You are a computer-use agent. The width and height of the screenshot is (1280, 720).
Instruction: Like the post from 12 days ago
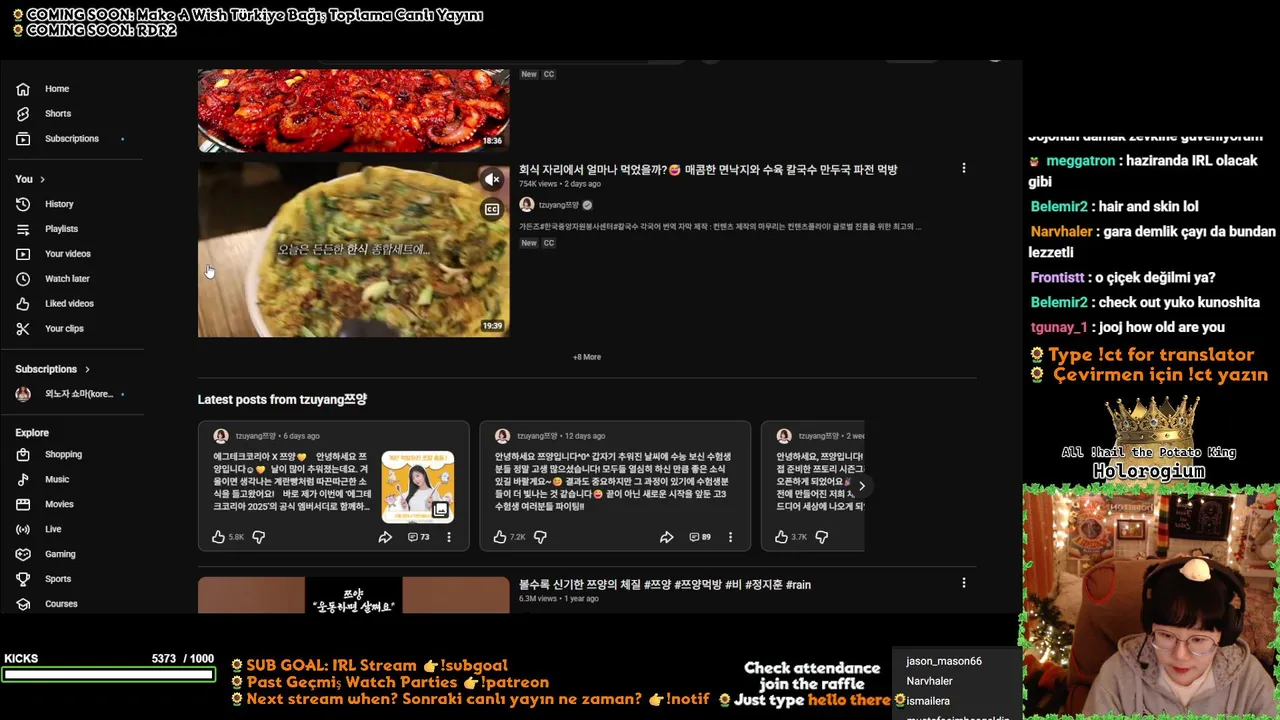(500, 537)
